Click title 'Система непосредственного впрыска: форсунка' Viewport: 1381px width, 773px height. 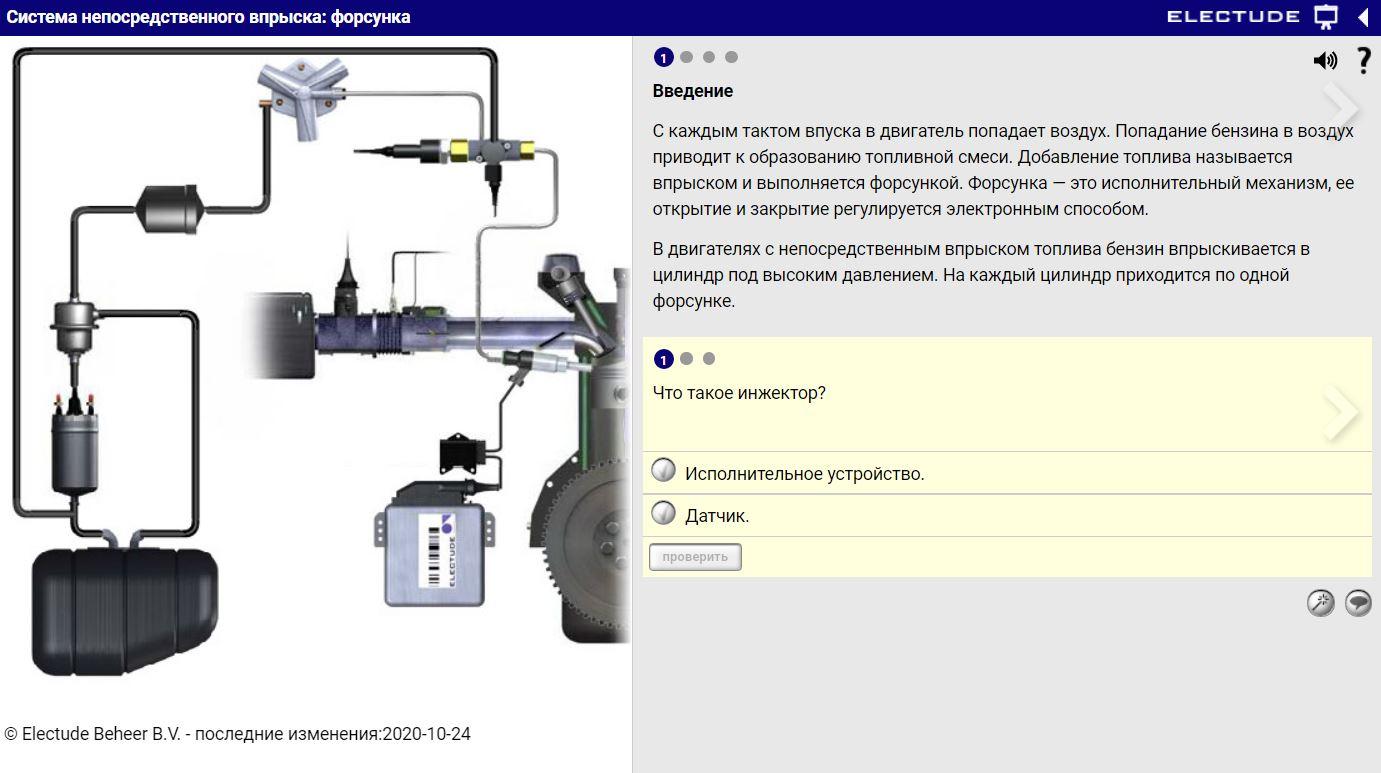click(x=209, y=17)
